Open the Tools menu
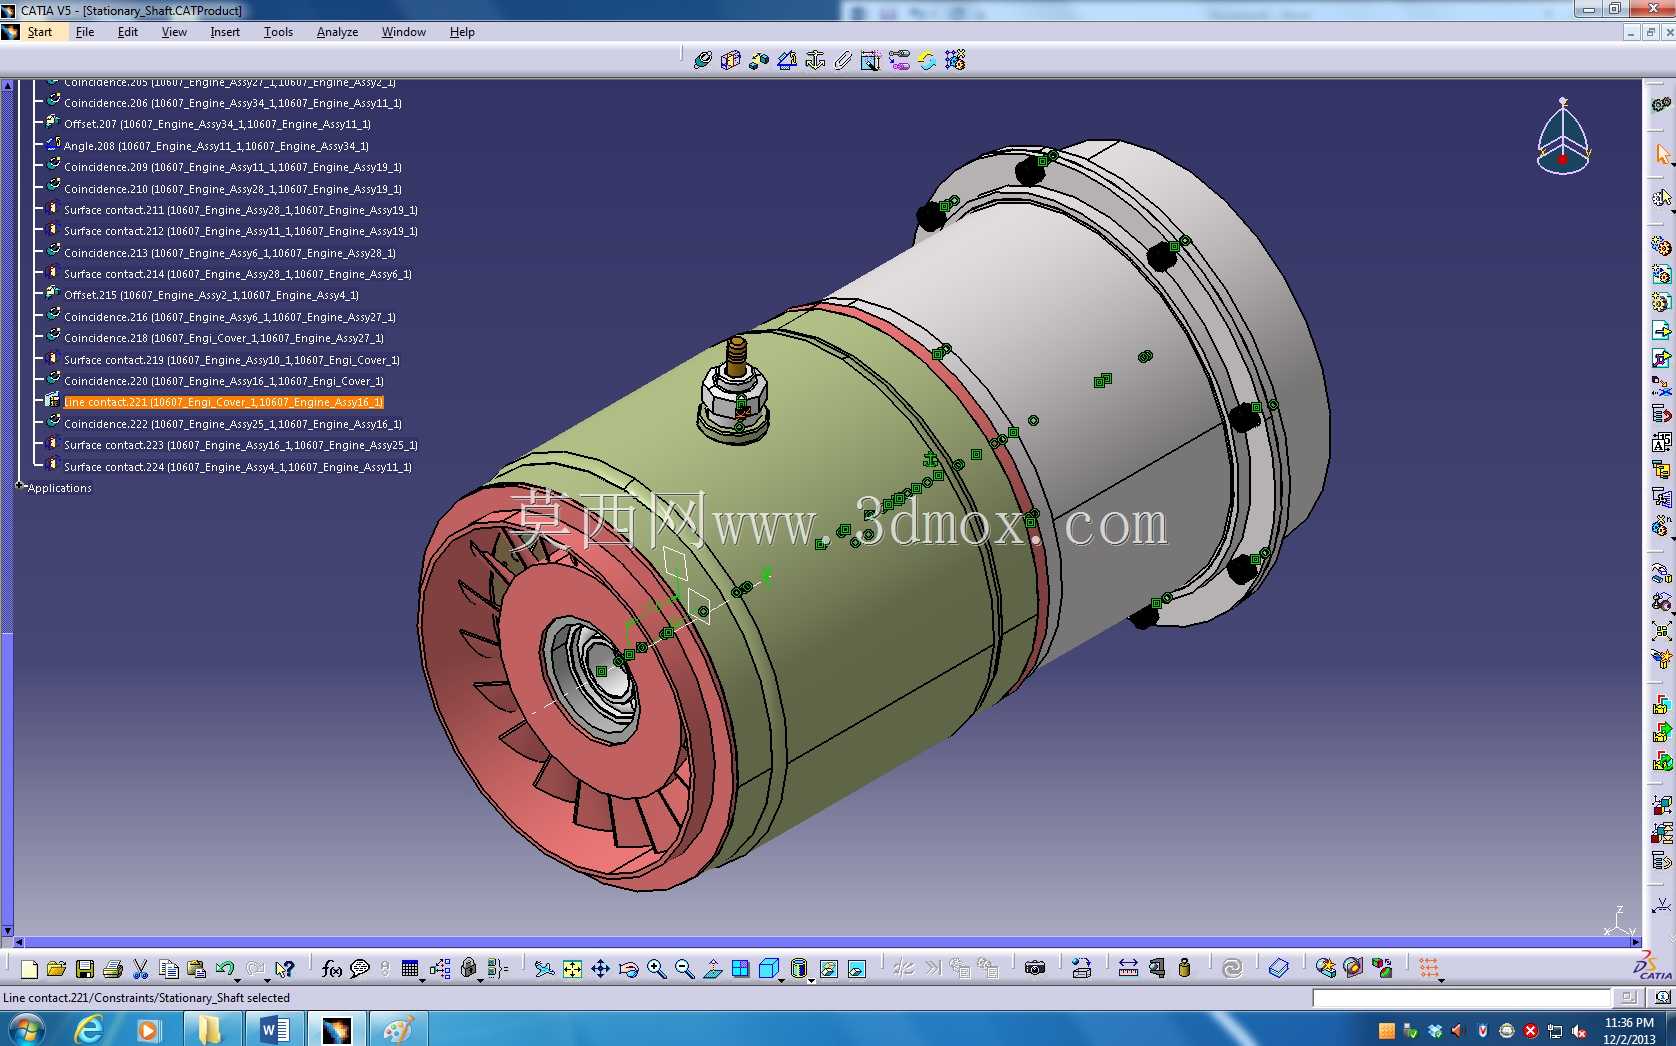Image resolution: width=1676 pixels, height=1046 pixels. (278, 32)
